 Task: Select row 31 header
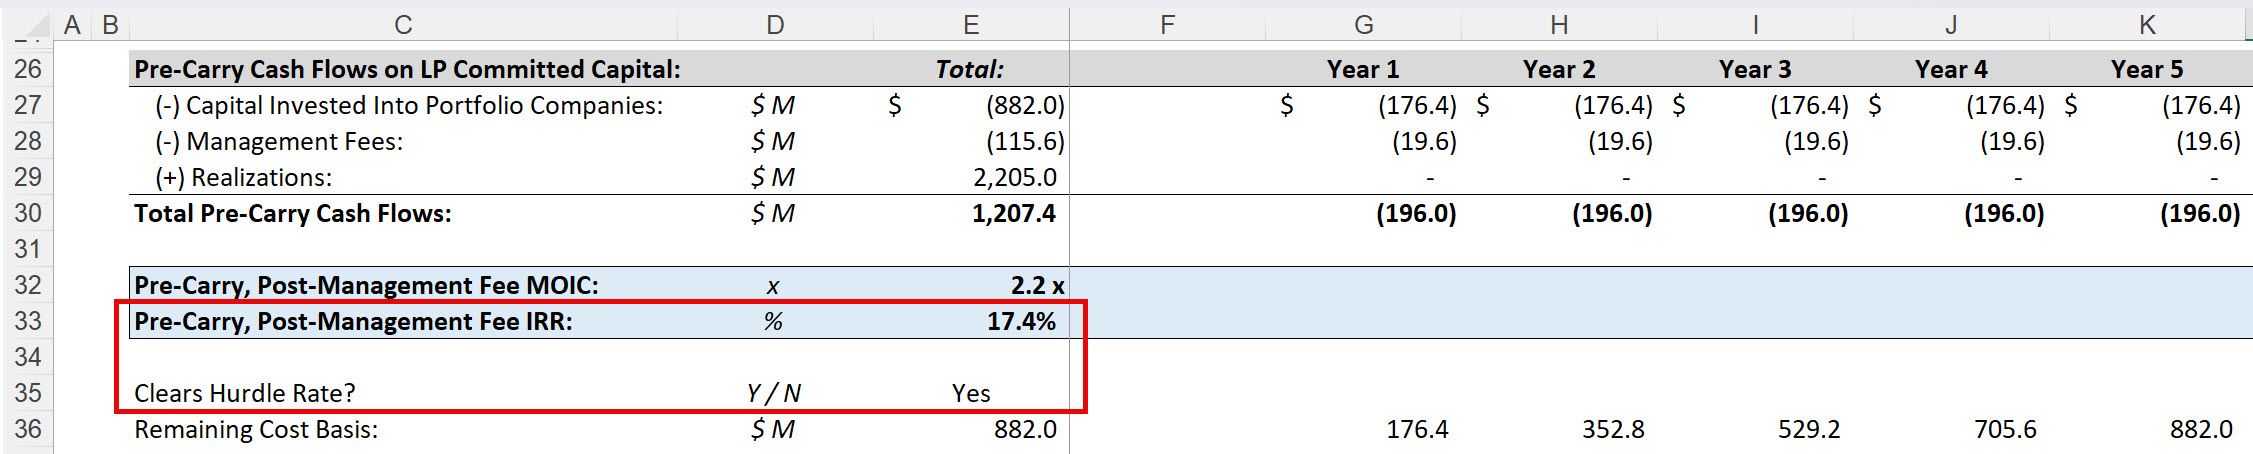27,249
